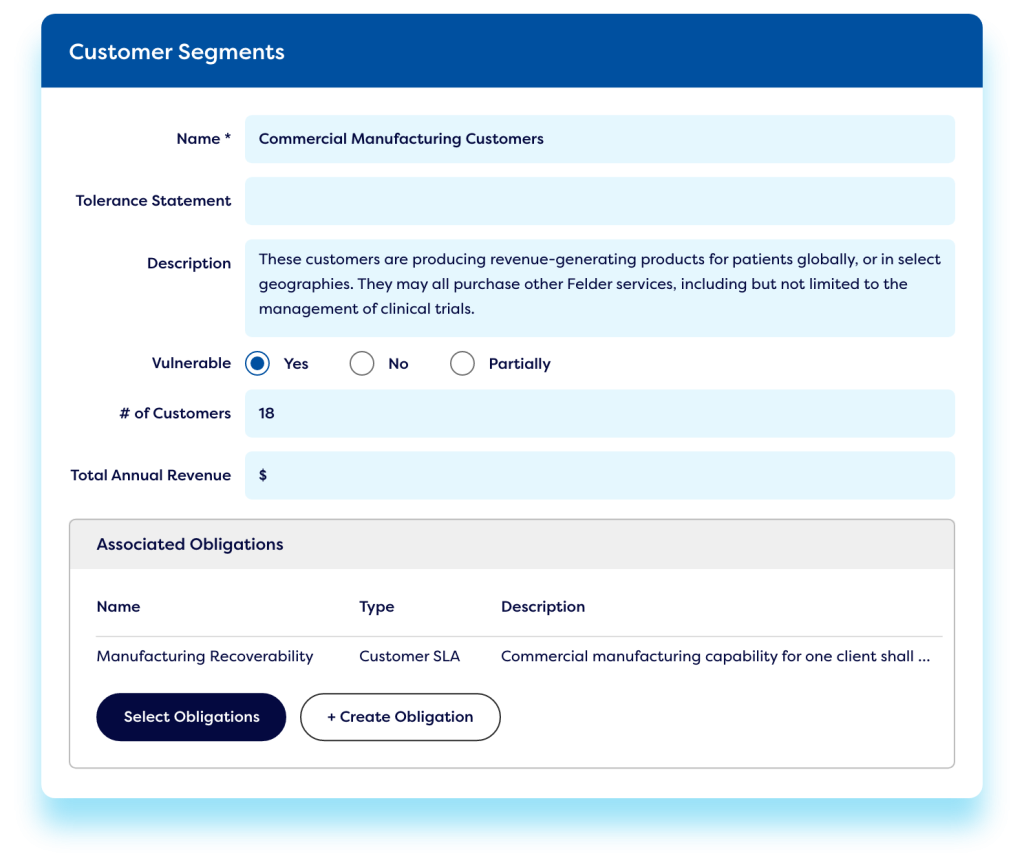The image size is (1024, 867).
Task: Click the Customer SLA type cell
Action: click(409, 657)
